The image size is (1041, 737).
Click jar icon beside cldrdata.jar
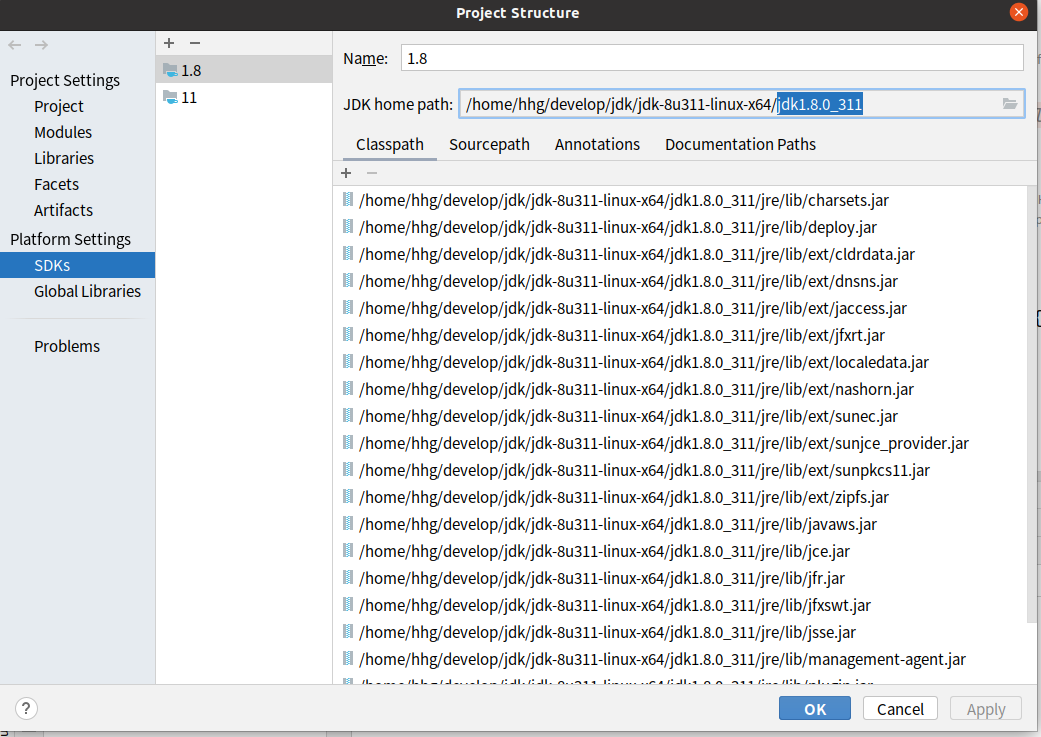(x=348, y=254)
